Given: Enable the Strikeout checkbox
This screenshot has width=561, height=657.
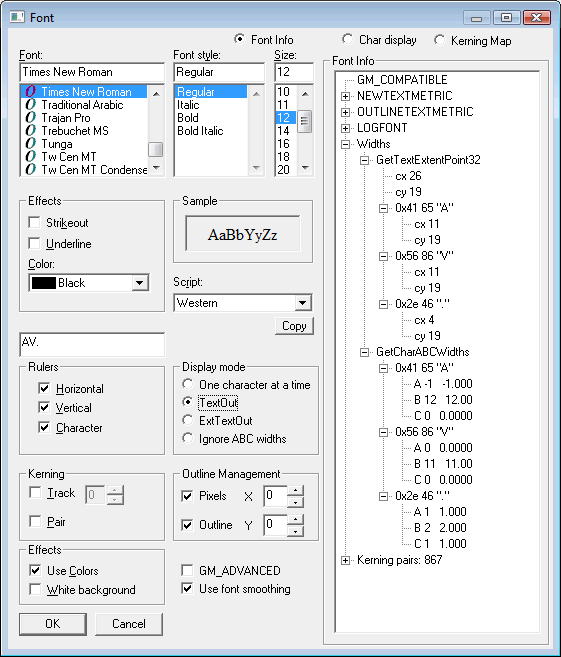Looking at the screenshot, I should click(x=34, y=222).
